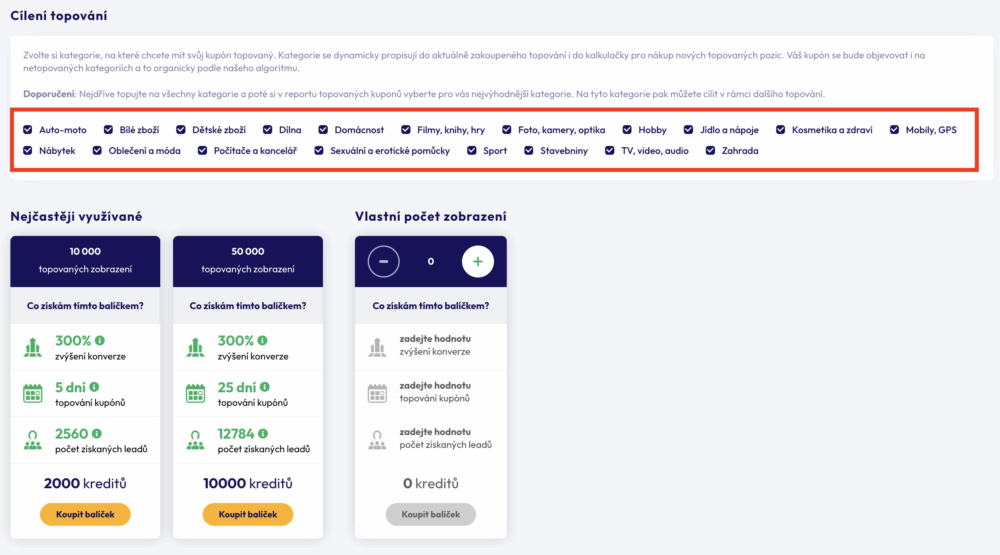
Task: Click the greyed Koupit balíček button
Action: click(x=430, y=514)
